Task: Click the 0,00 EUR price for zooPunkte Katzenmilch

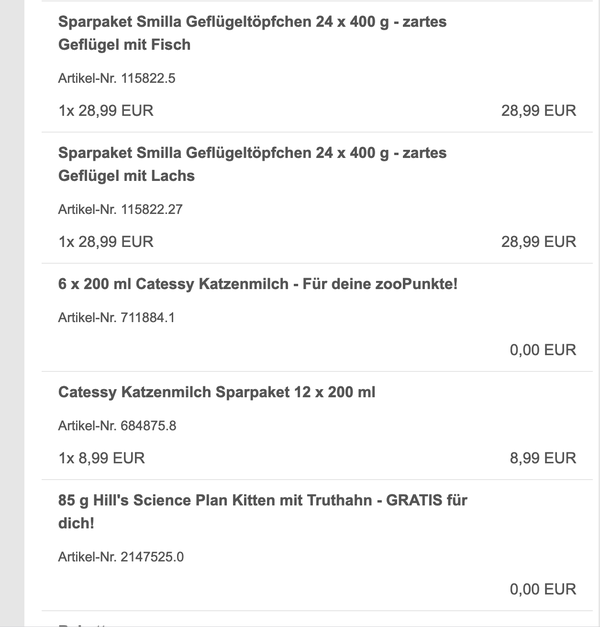Action: tap(543, 350)
